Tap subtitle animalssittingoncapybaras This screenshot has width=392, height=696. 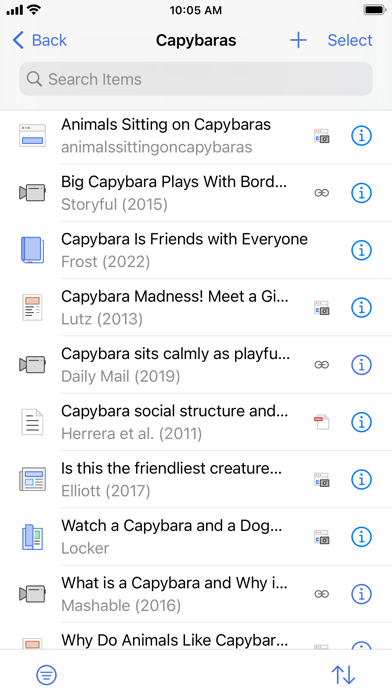[157, 147]
